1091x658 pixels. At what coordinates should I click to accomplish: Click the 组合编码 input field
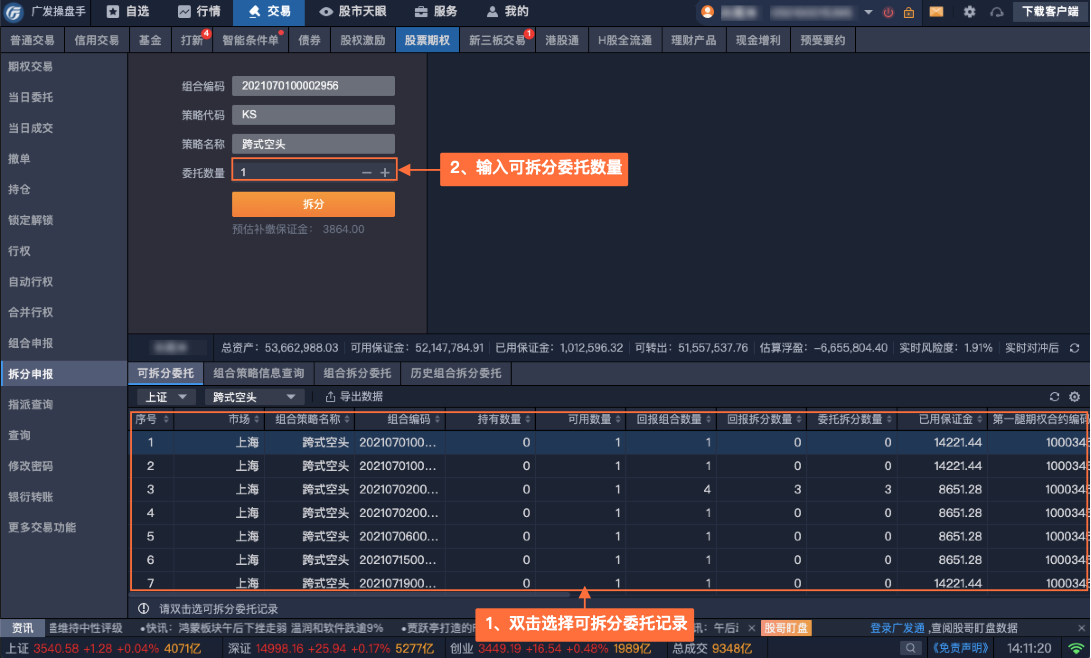click(313, 86)
